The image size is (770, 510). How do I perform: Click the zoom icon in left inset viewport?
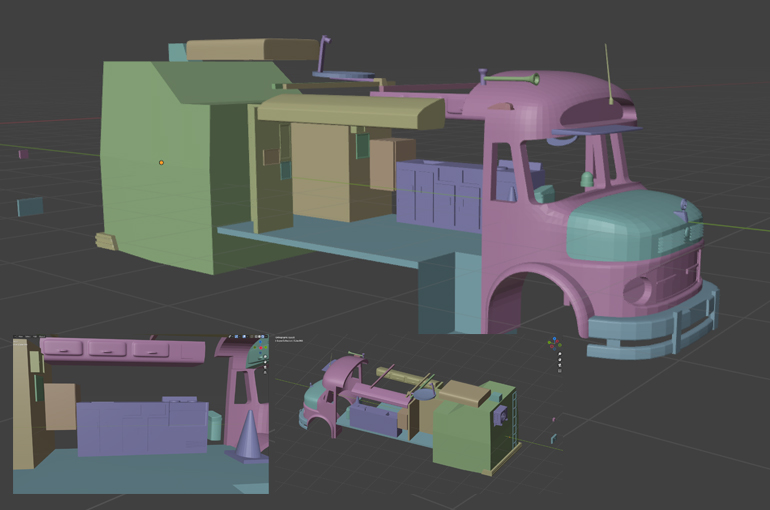(265, 356)
